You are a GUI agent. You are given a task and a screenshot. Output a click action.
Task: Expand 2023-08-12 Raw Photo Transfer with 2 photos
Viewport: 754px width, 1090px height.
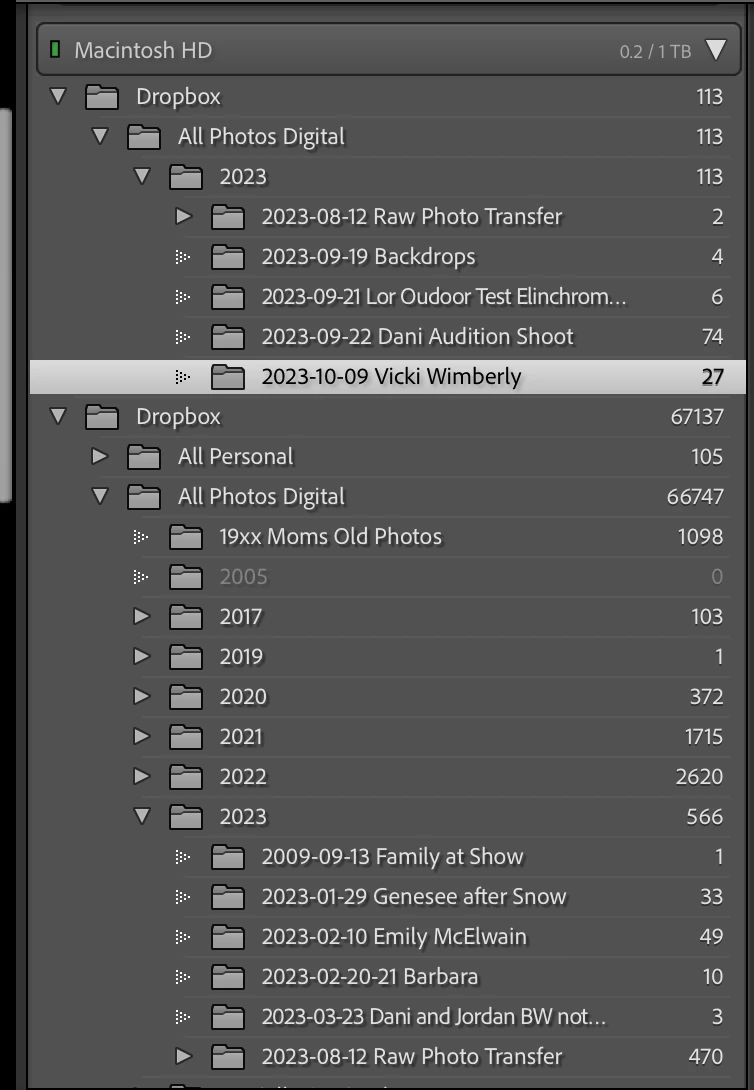click(x=183, y=216)
